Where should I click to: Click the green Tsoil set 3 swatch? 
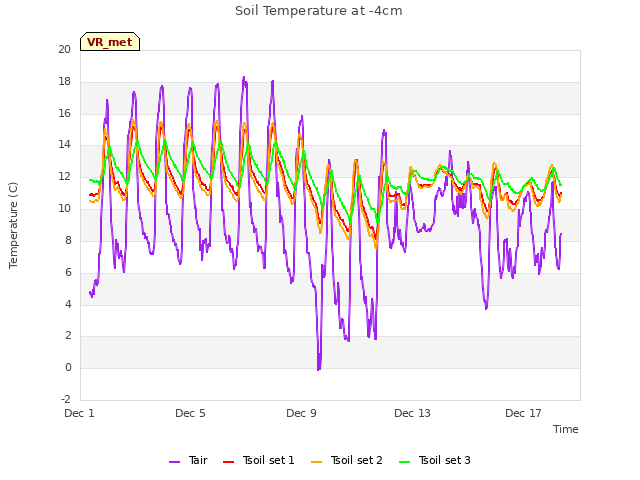404,462
